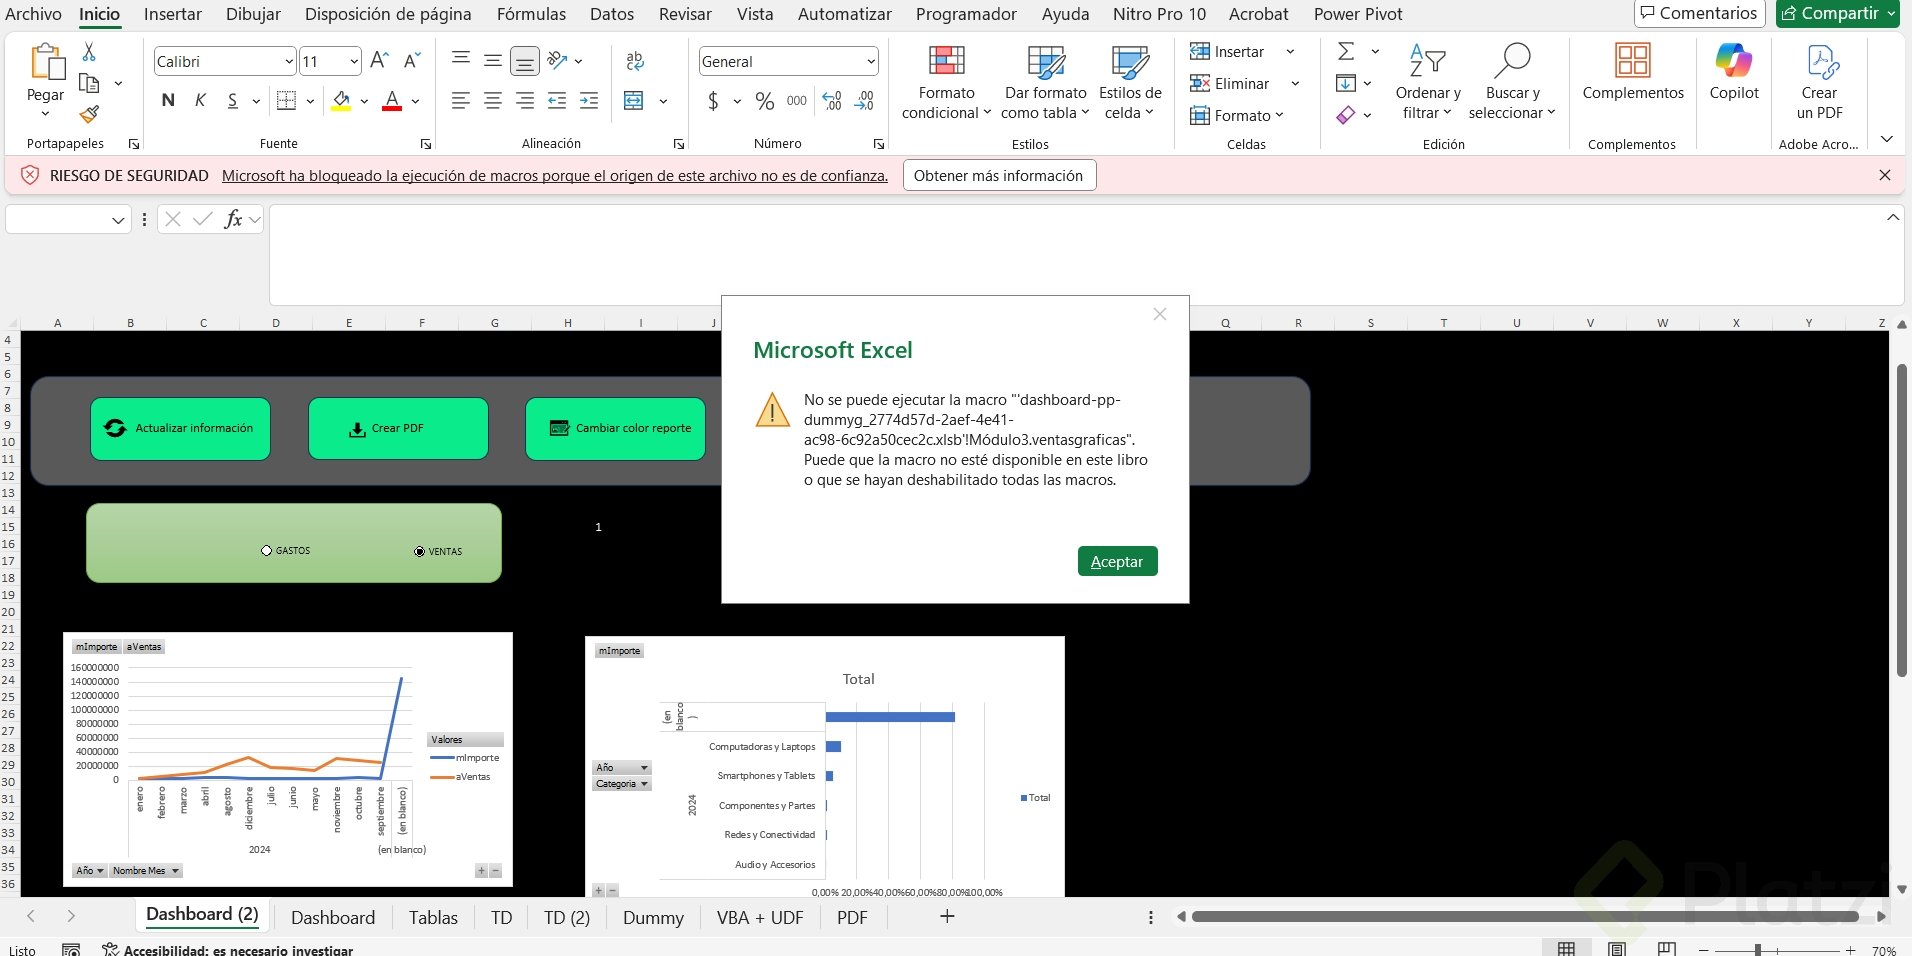Click the Cambiar color reporte button
This screenshot has width=1912, height=956.
pyautogui.click(x=615, y=429)
